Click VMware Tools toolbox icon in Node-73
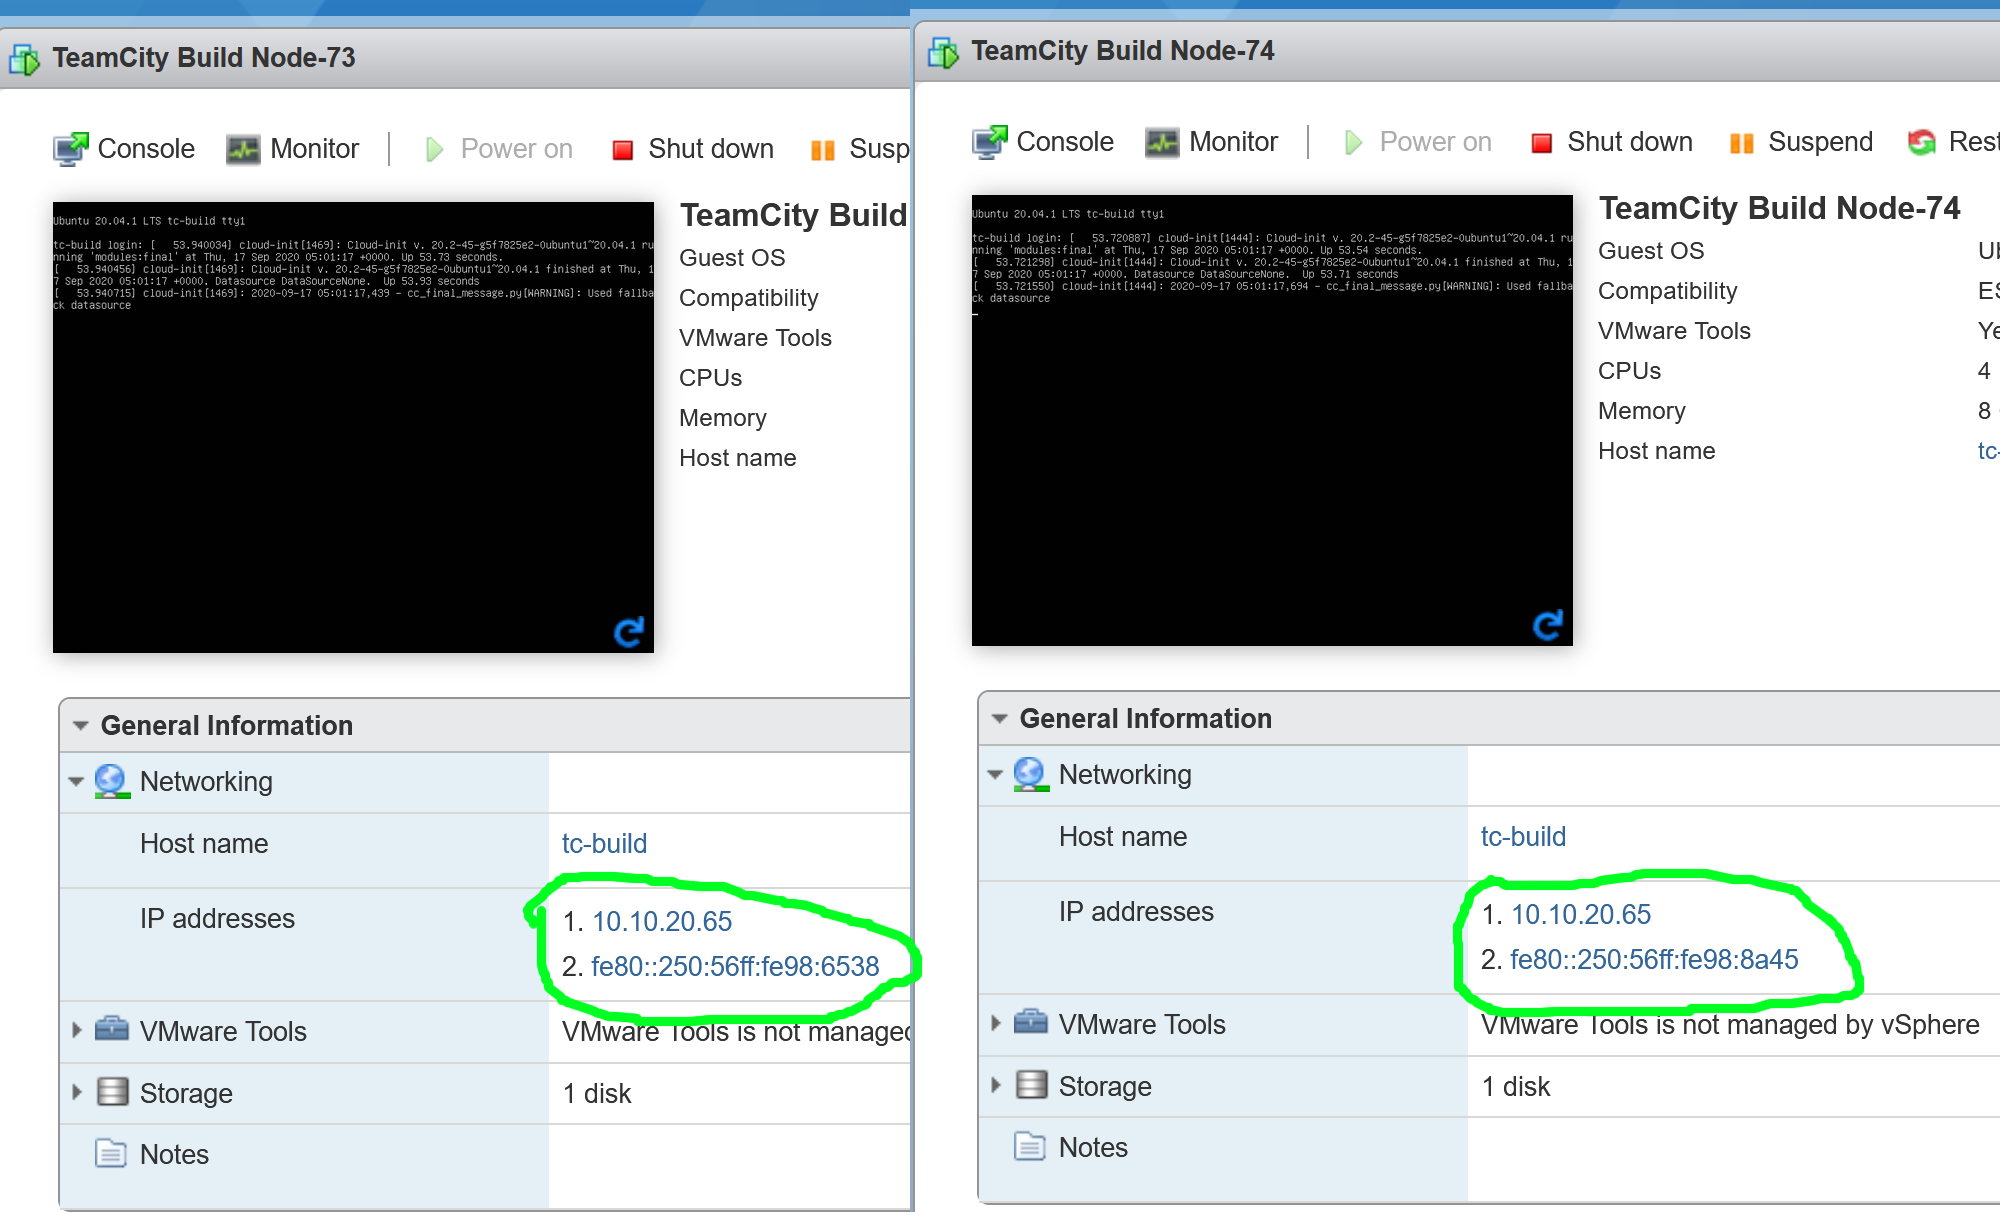This screenshot has height=1231, width=2000. point(112,1029)
